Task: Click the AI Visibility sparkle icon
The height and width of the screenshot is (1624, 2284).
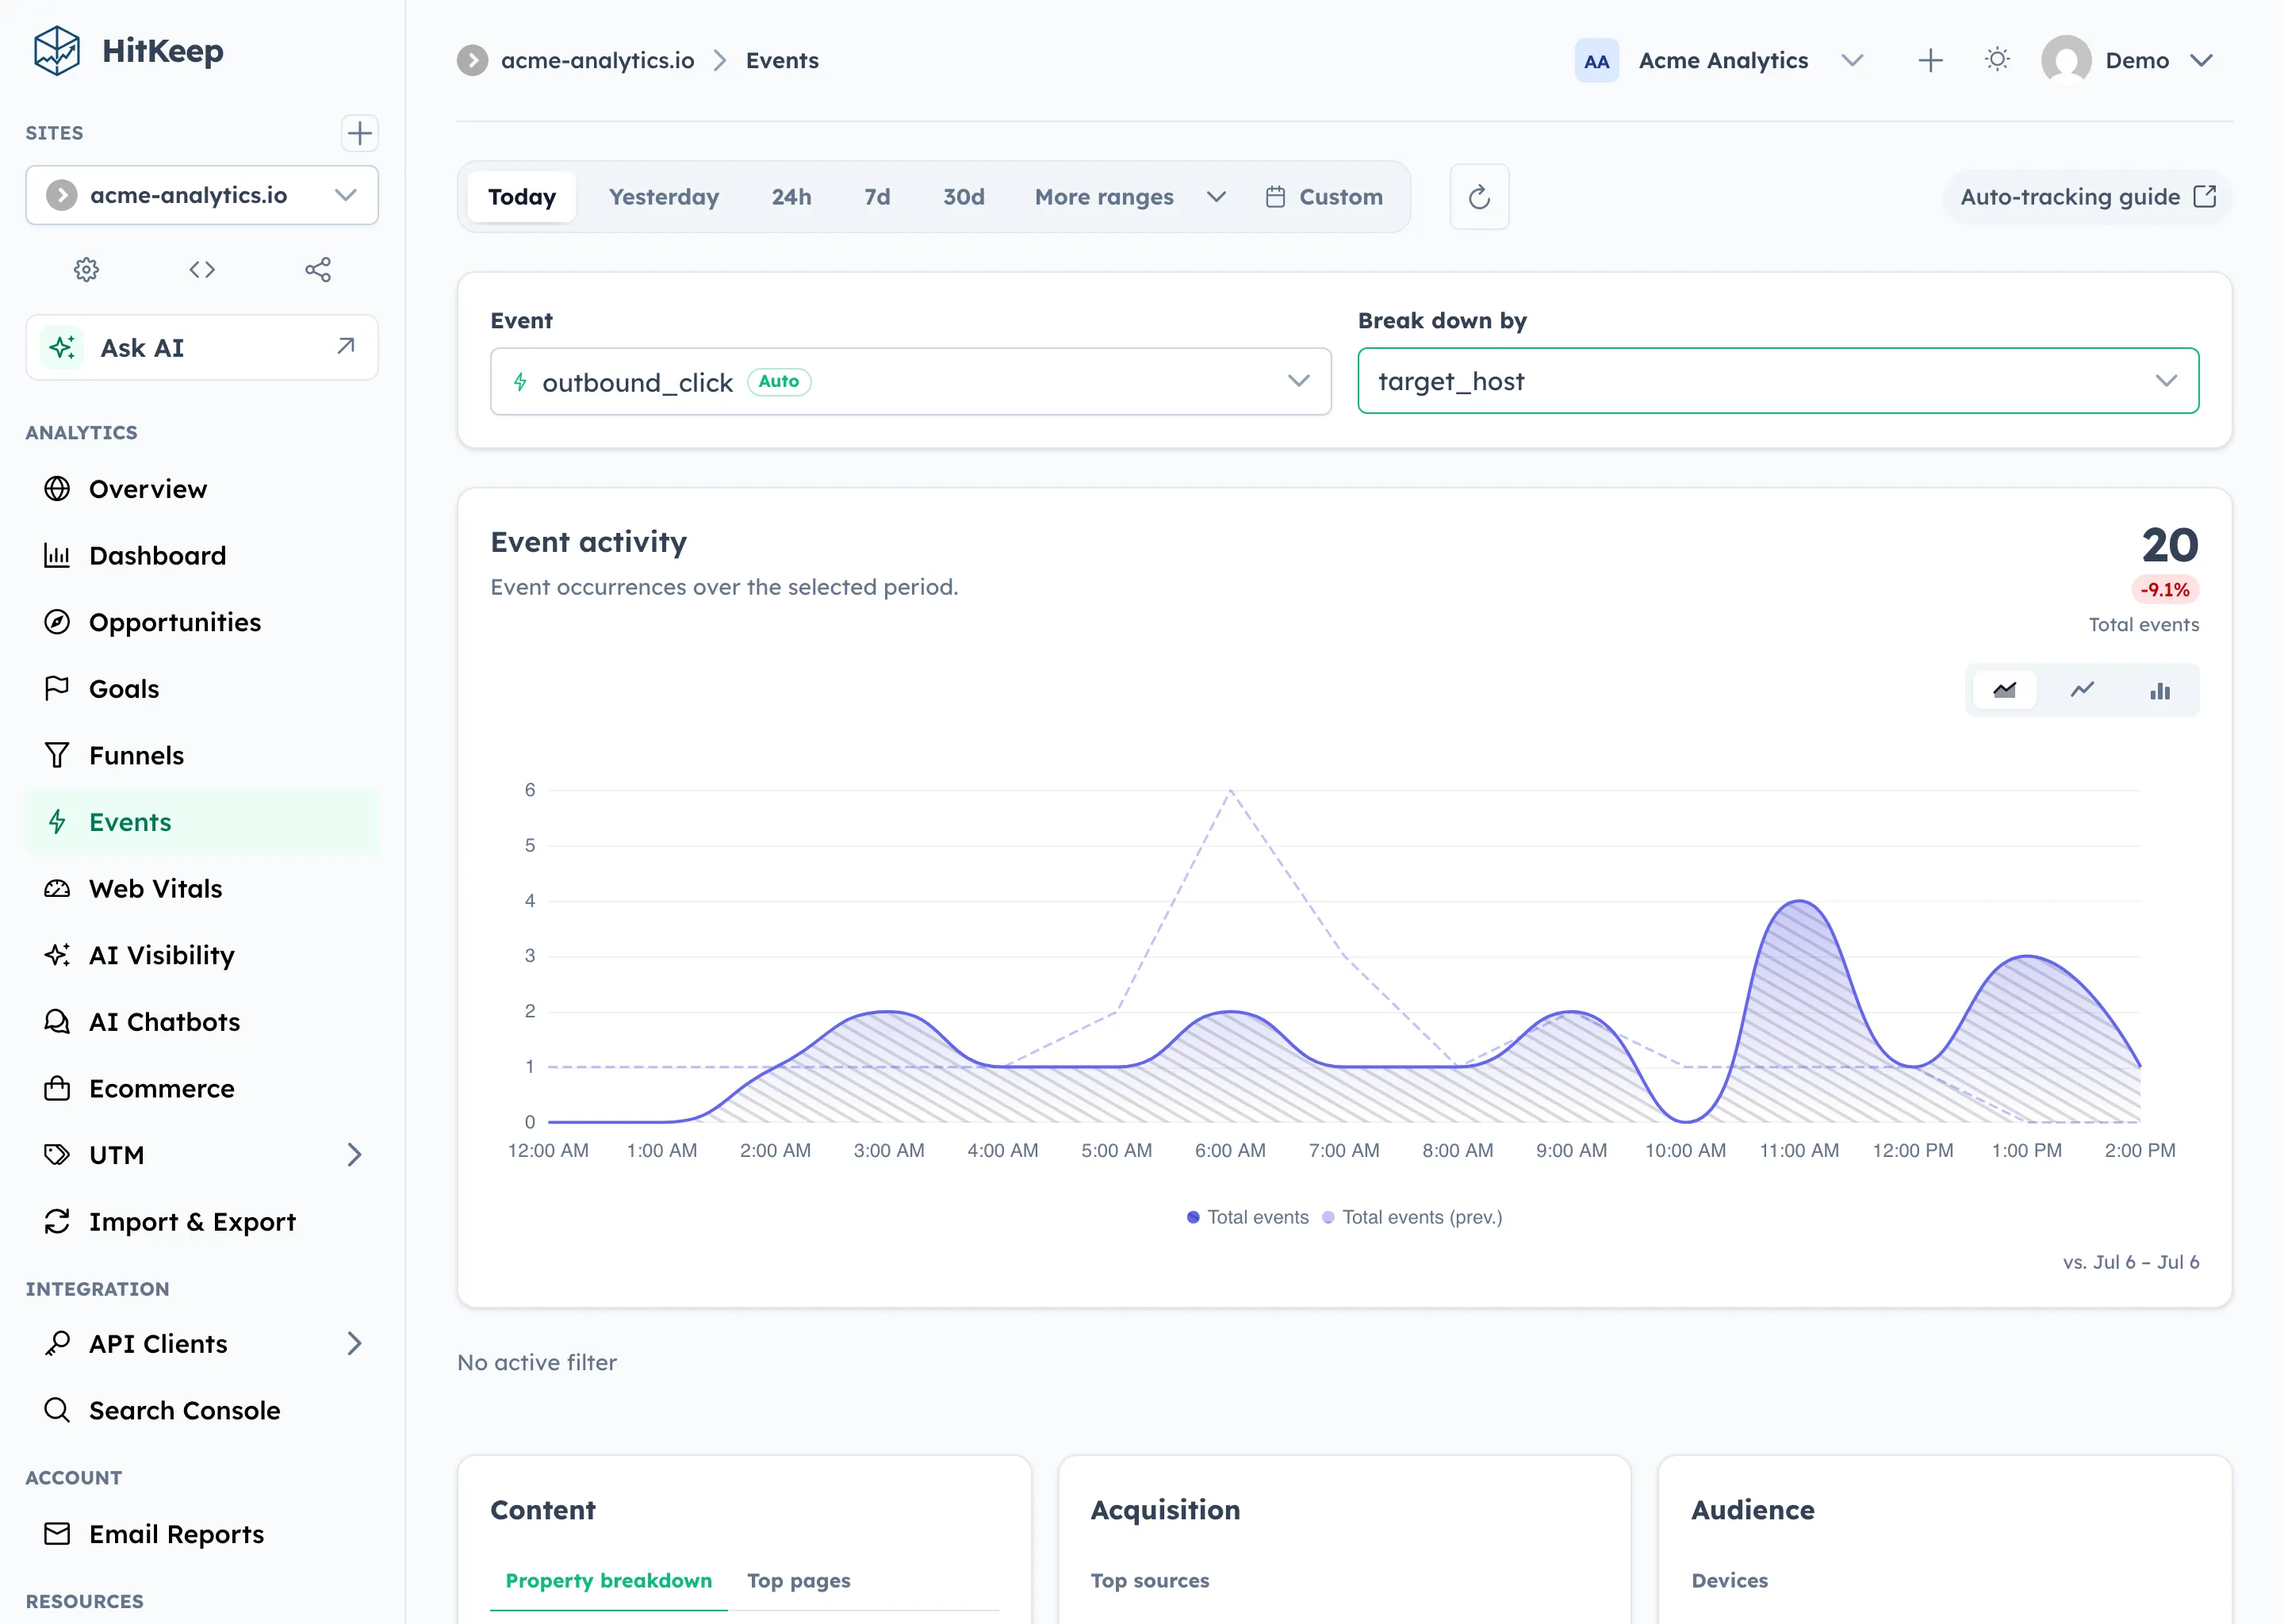Action: point(57,955)
